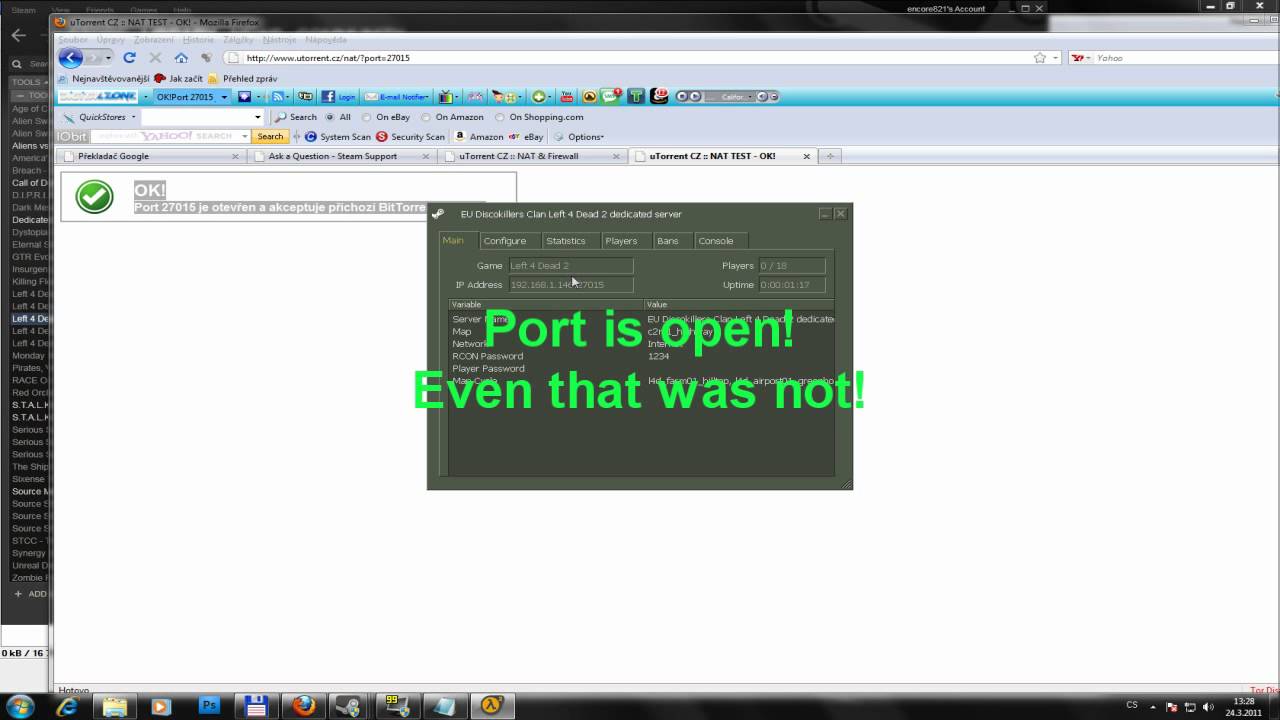
Task: Go back with Firefox back arrow
Action: tap(71, 58)
